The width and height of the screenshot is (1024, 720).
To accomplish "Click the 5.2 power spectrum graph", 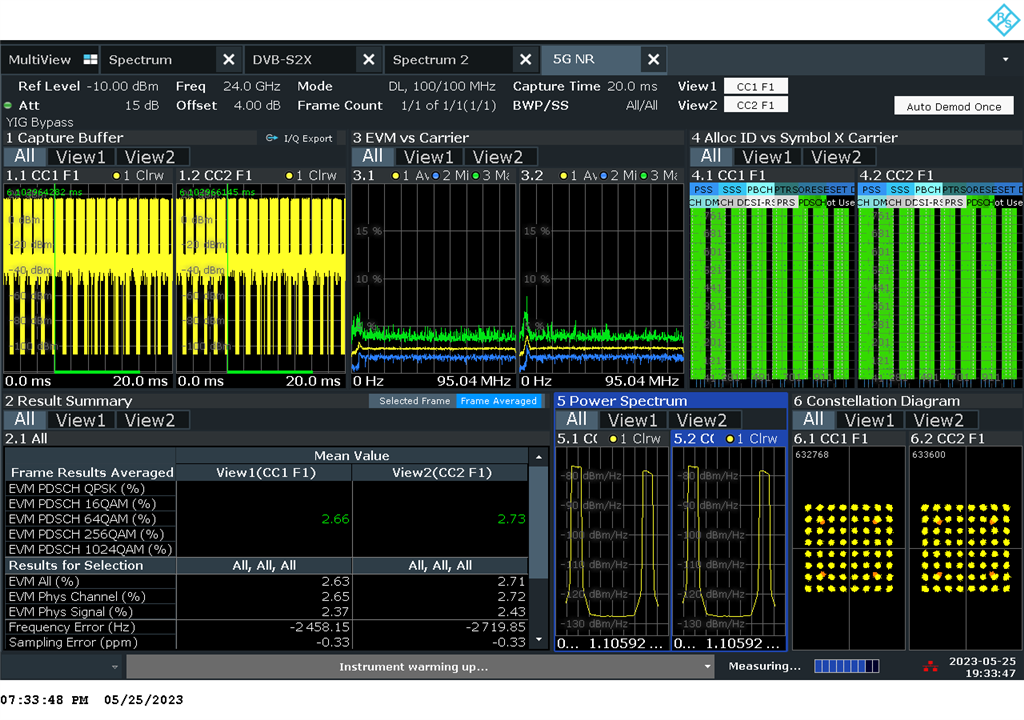I will (729, 541).
